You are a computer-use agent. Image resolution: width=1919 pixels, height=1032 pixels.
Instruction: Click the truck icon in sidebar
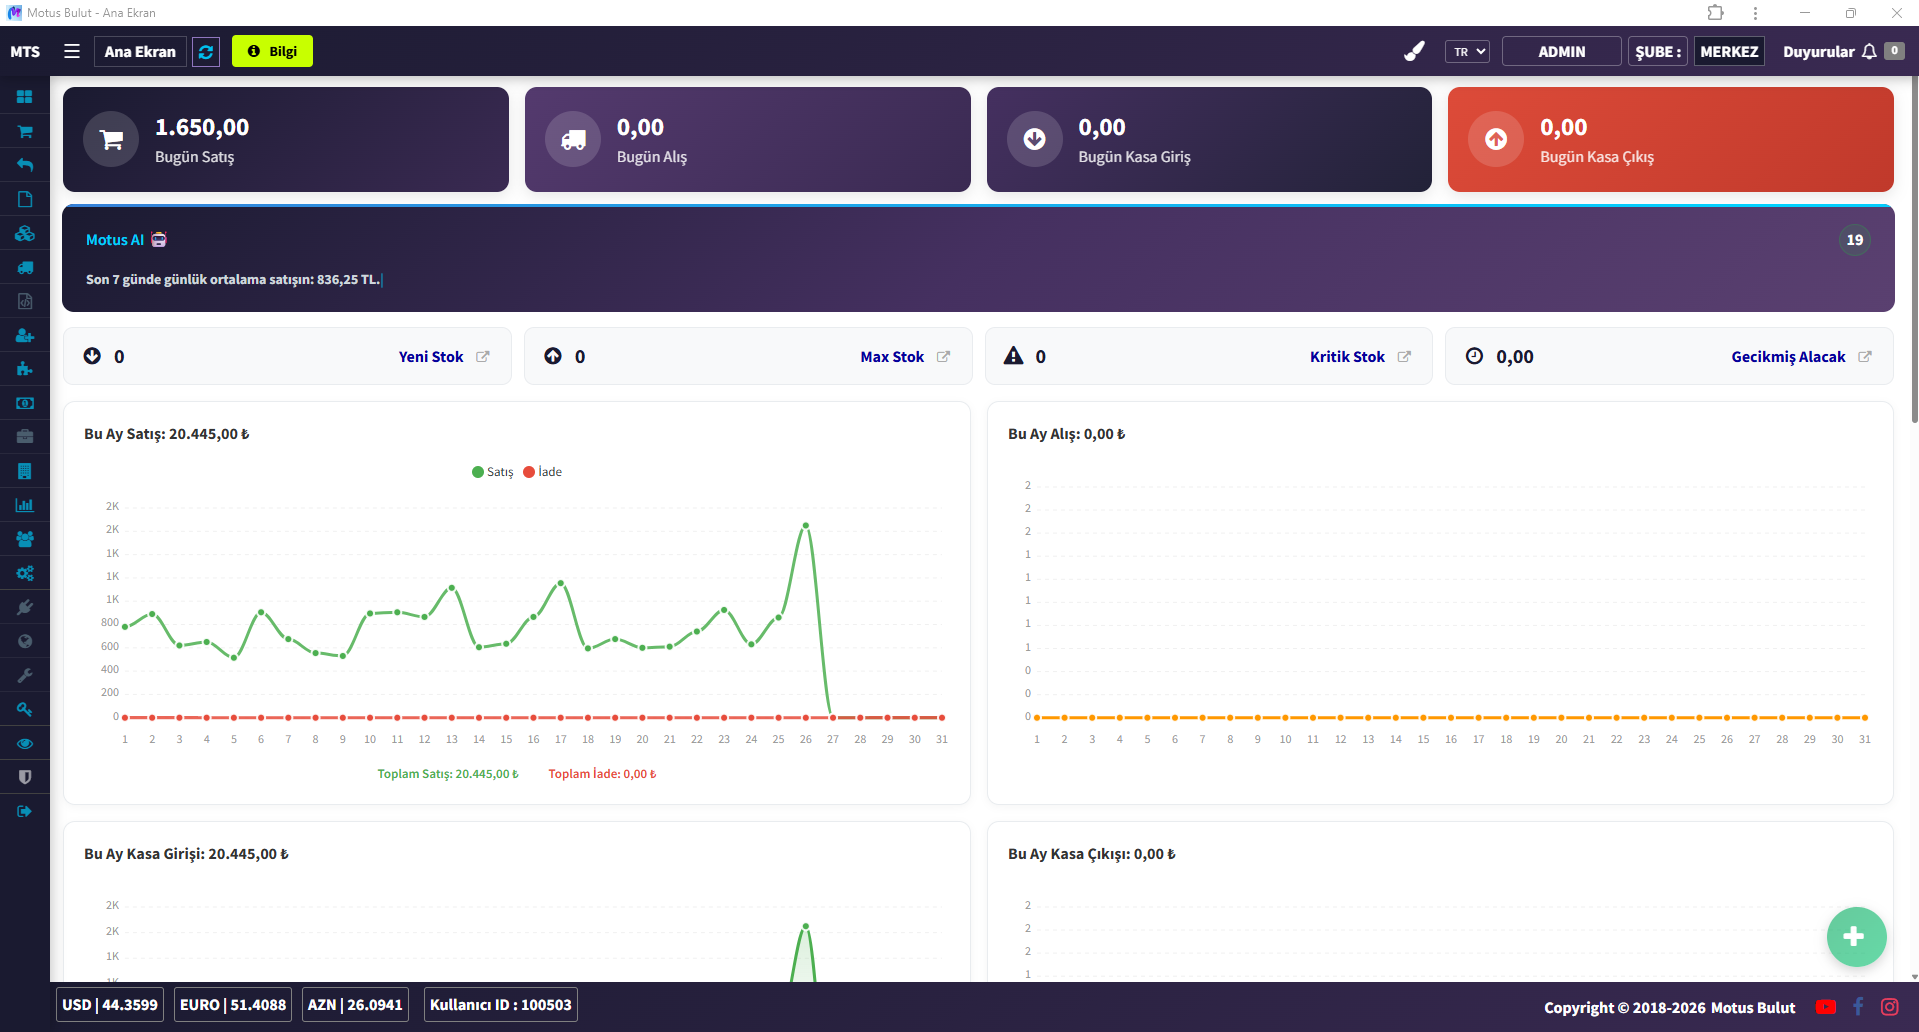pos(25,267)
